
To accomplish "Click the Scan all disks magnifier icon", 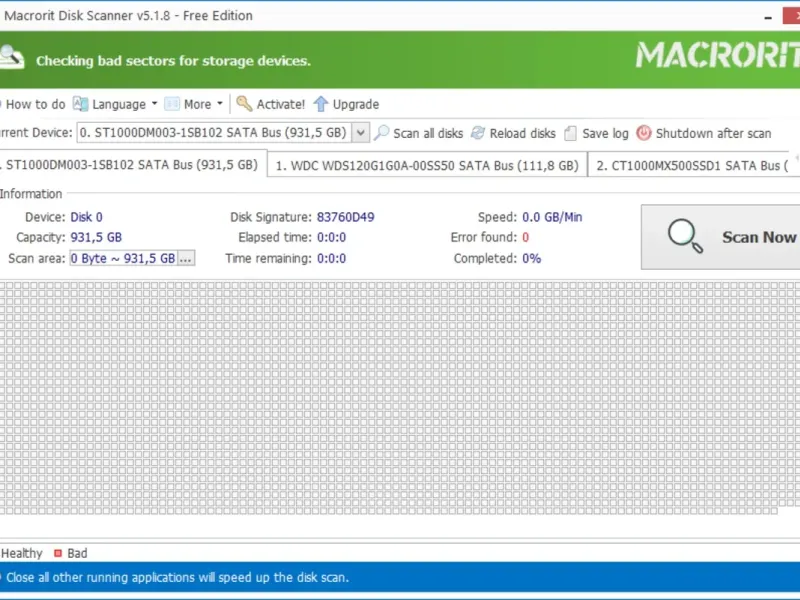I will (x=382, y=133).
